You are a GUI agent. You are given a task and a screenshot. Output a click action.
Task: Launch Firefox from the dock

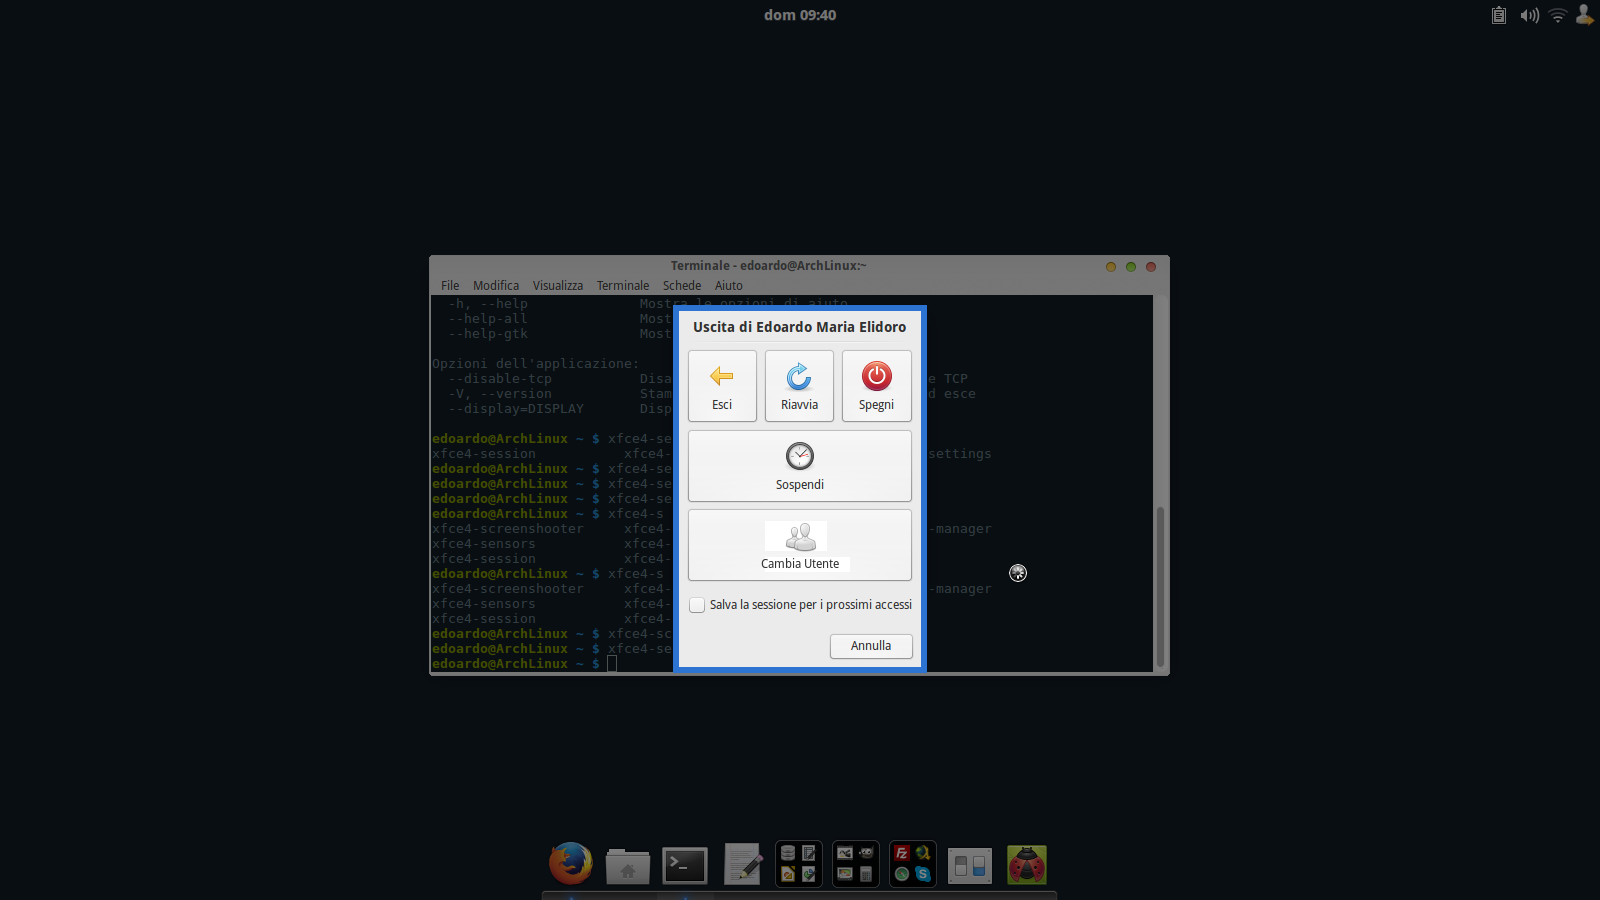570,864
